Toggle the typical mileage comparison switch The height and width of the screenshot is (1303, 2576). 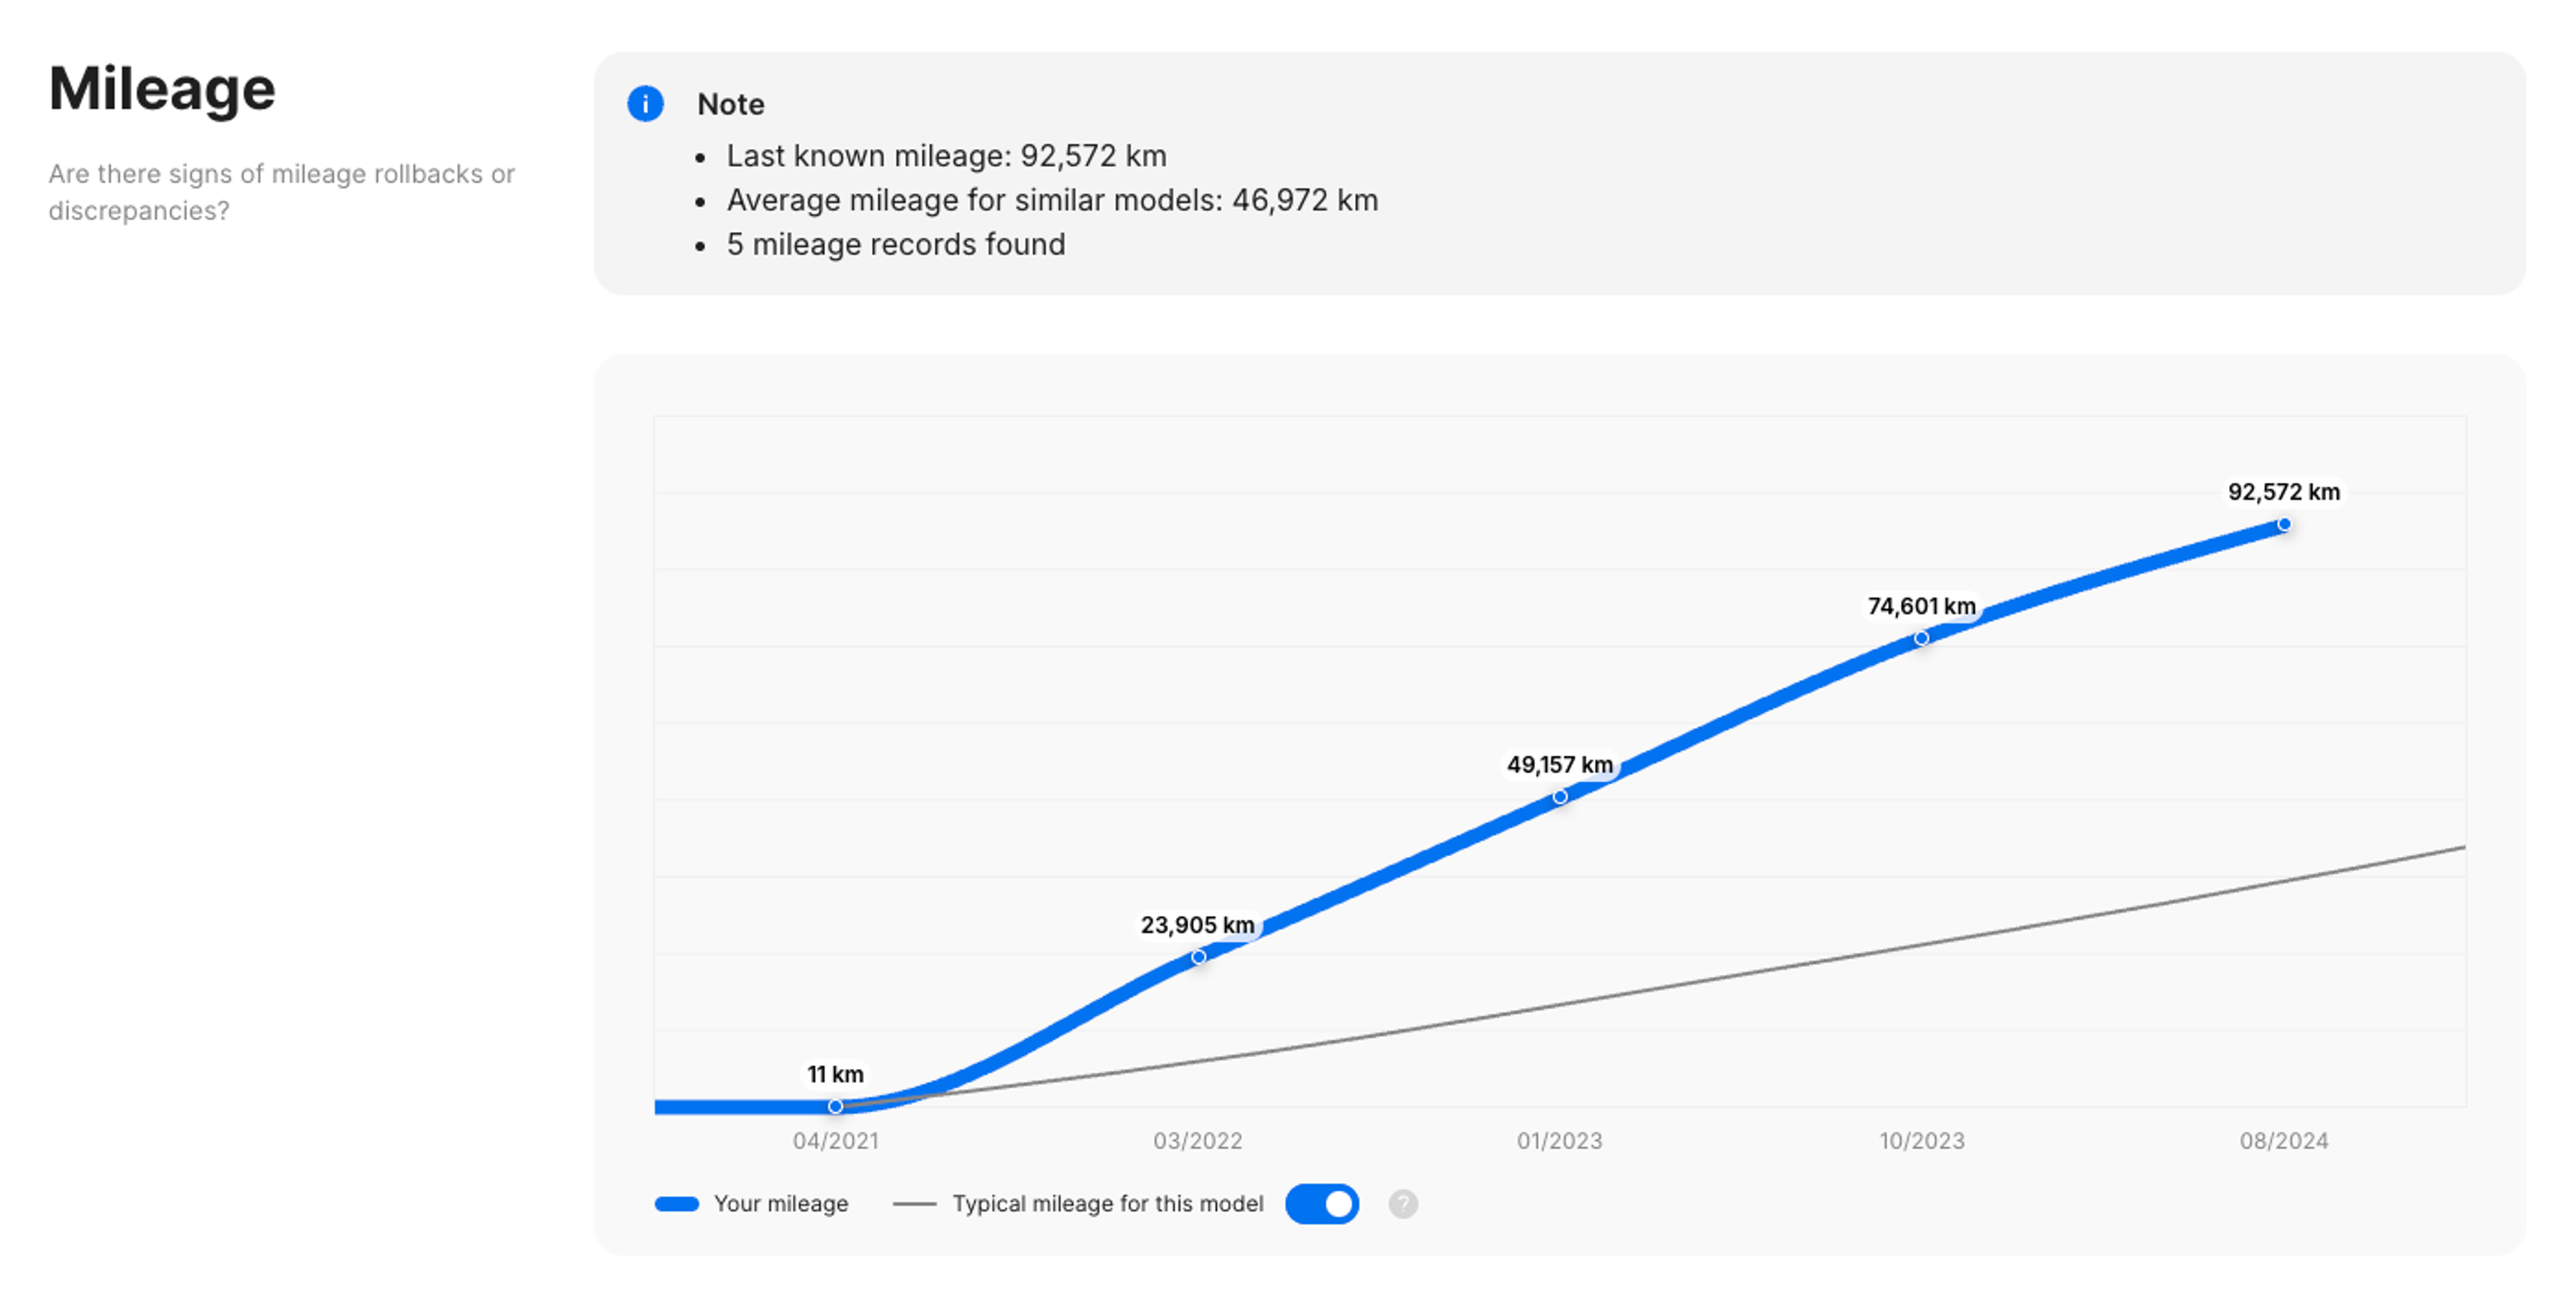(1321, 1203)
